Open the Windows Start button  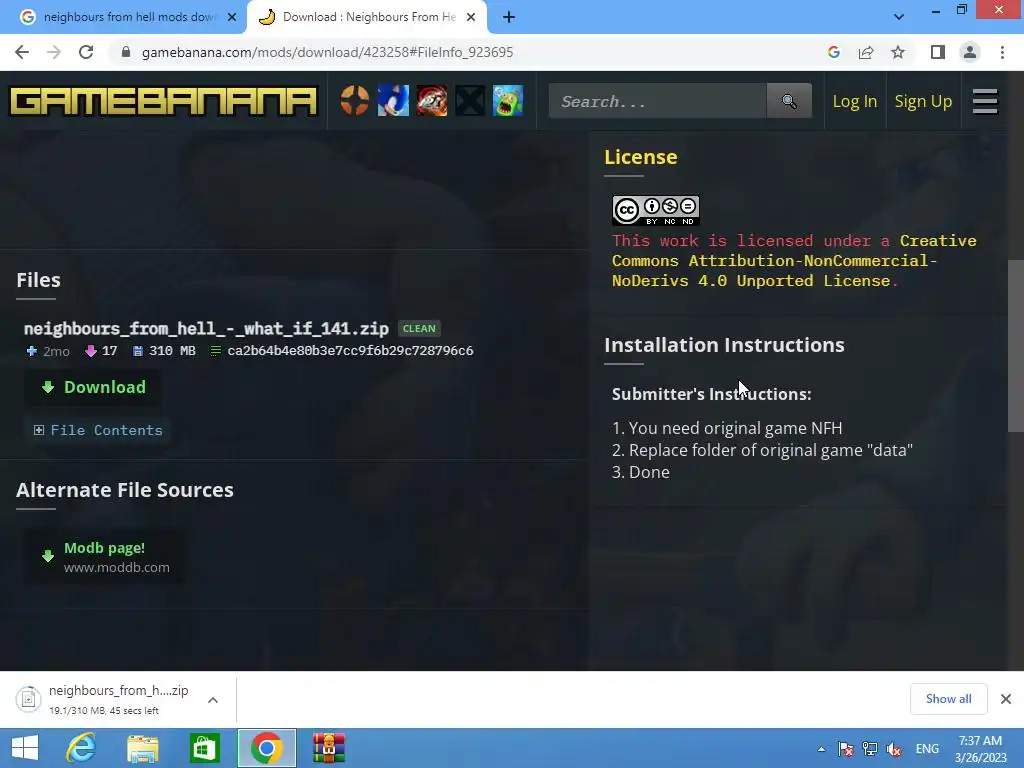25,748
